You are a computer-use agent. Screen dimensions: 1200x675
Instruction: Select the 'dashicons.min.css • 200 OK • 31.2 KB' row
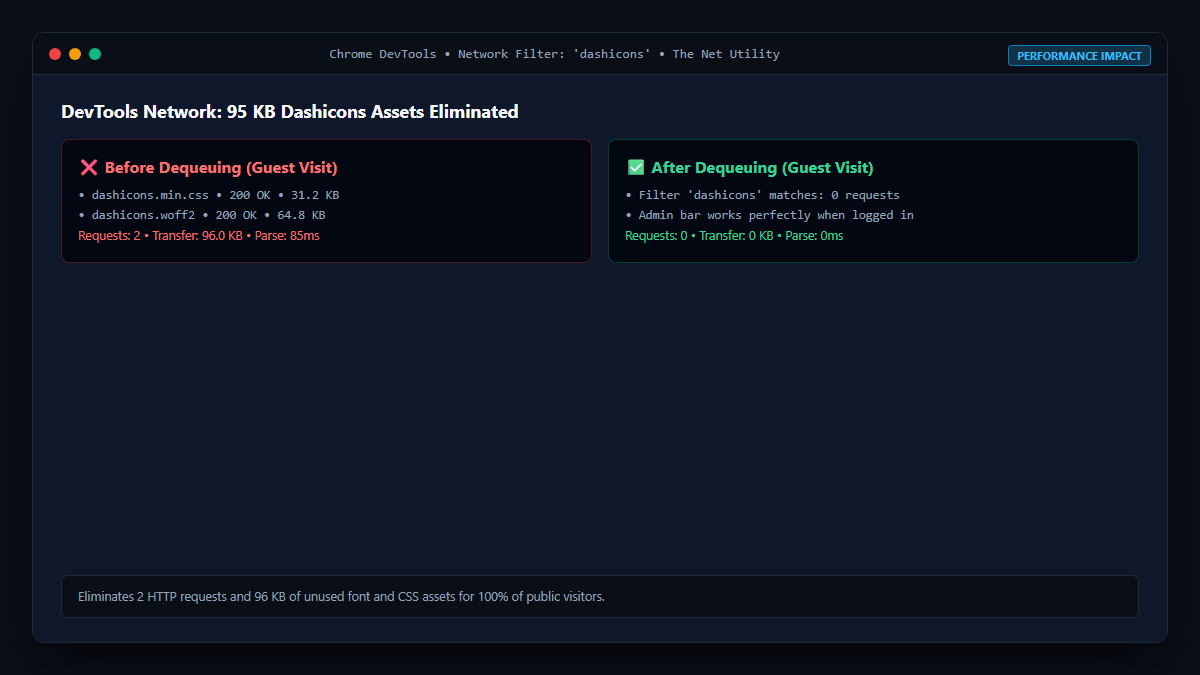pos(209,195)
